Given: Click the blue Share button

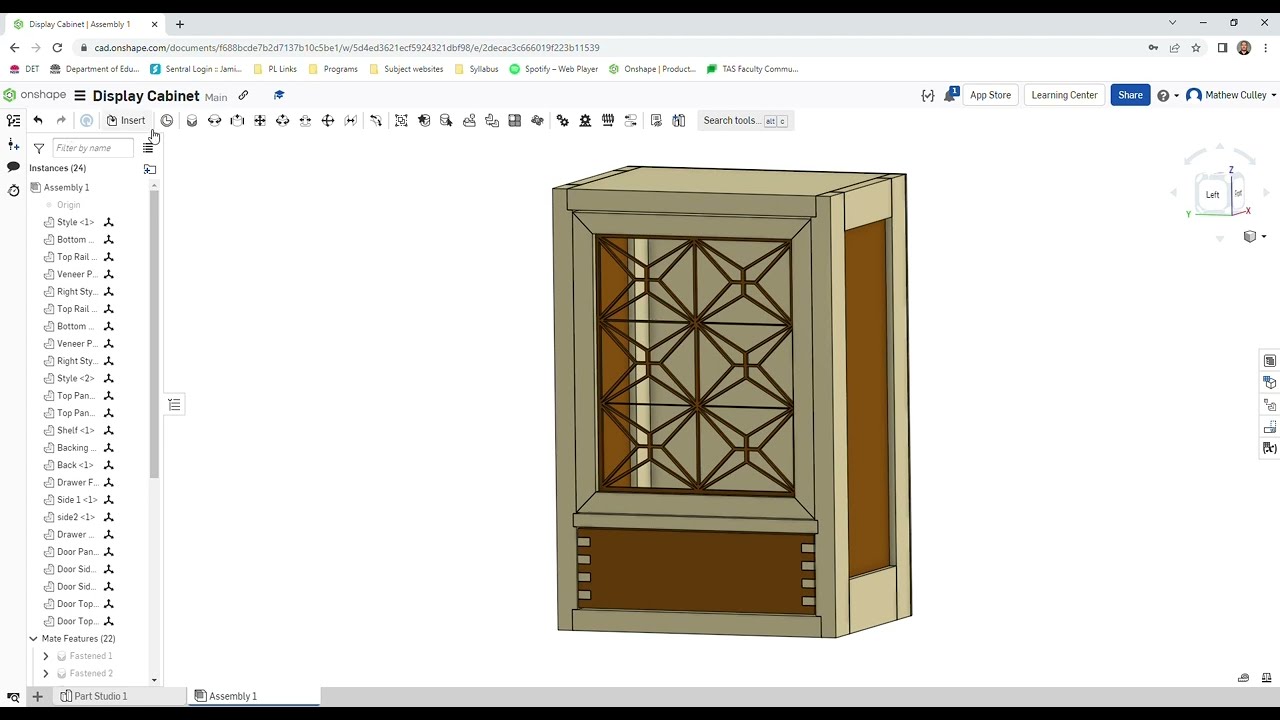Looking at the screenshot, I should tap(1130, 95).
